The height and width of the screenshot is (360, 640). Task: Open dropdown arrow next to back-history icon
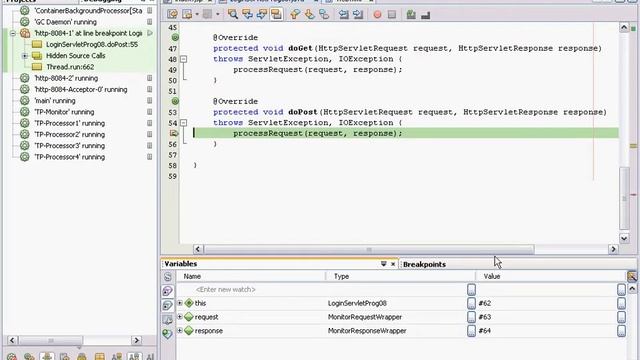tap(197, 15)
